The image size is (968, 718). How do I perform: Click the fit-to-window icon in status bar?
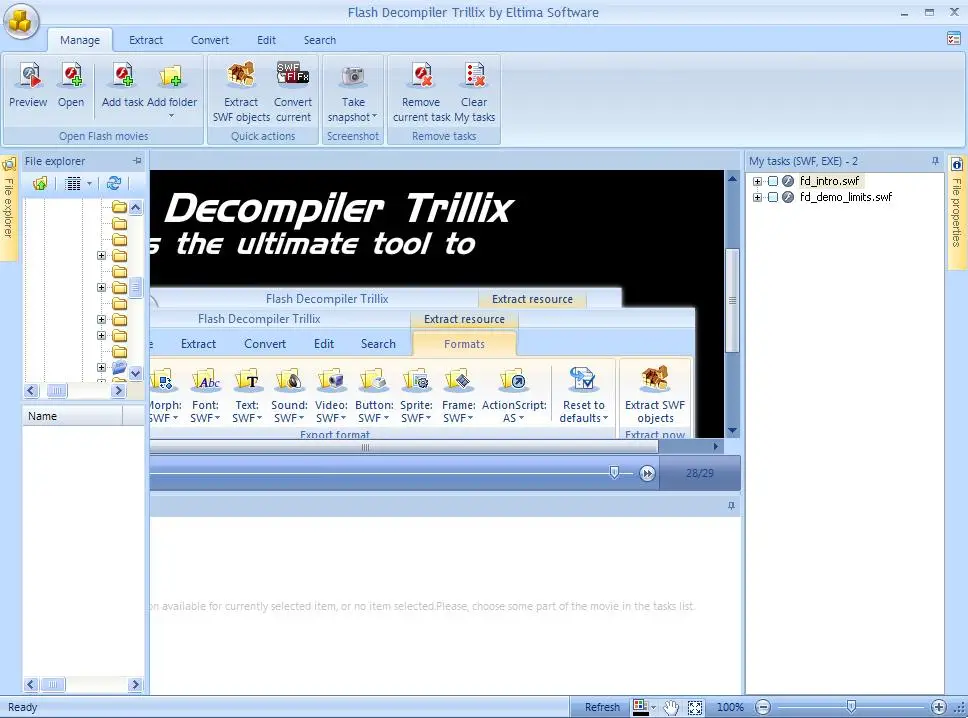tap(695, 708)
